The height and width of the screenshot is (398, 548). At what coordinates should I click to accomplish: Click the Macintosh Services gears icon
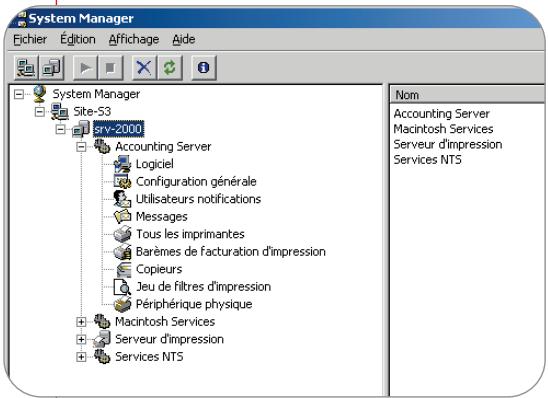[x=102, y=321]
